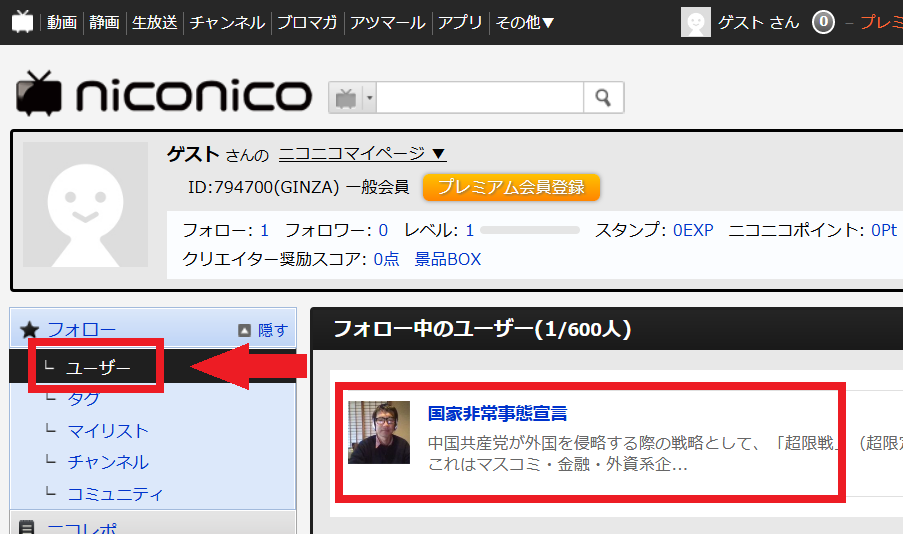Expand ニコニコマイページ dropdown
Screen dimensions: 903x534
coord(363,154)
